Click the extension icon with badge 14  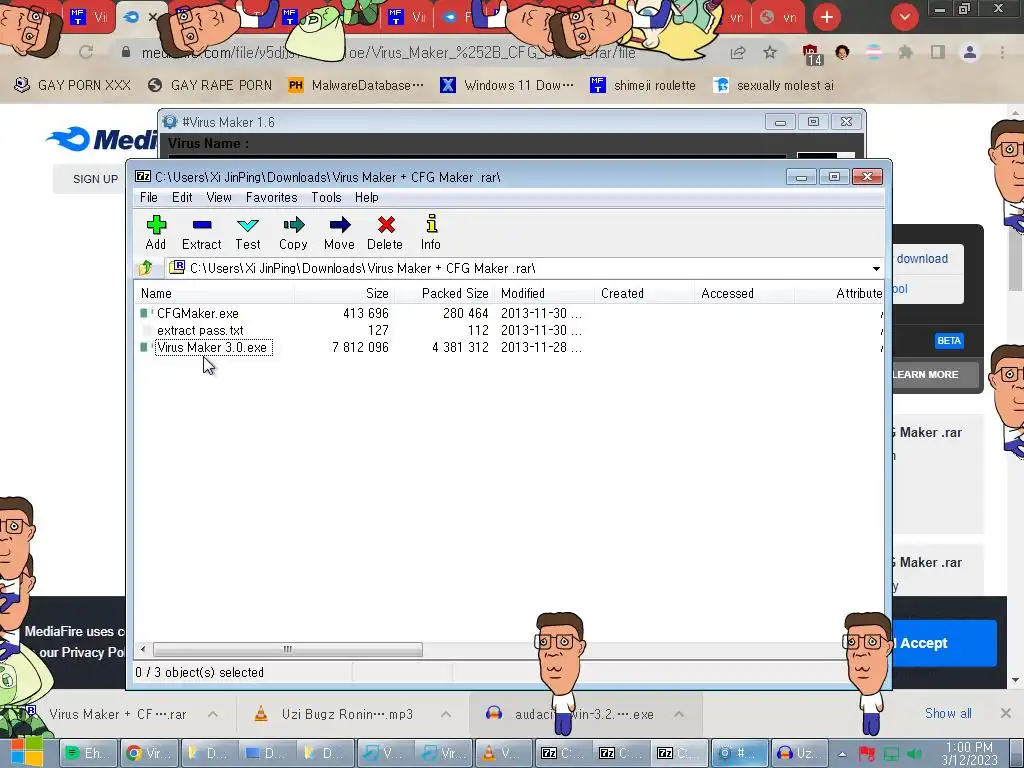[811, 54]
